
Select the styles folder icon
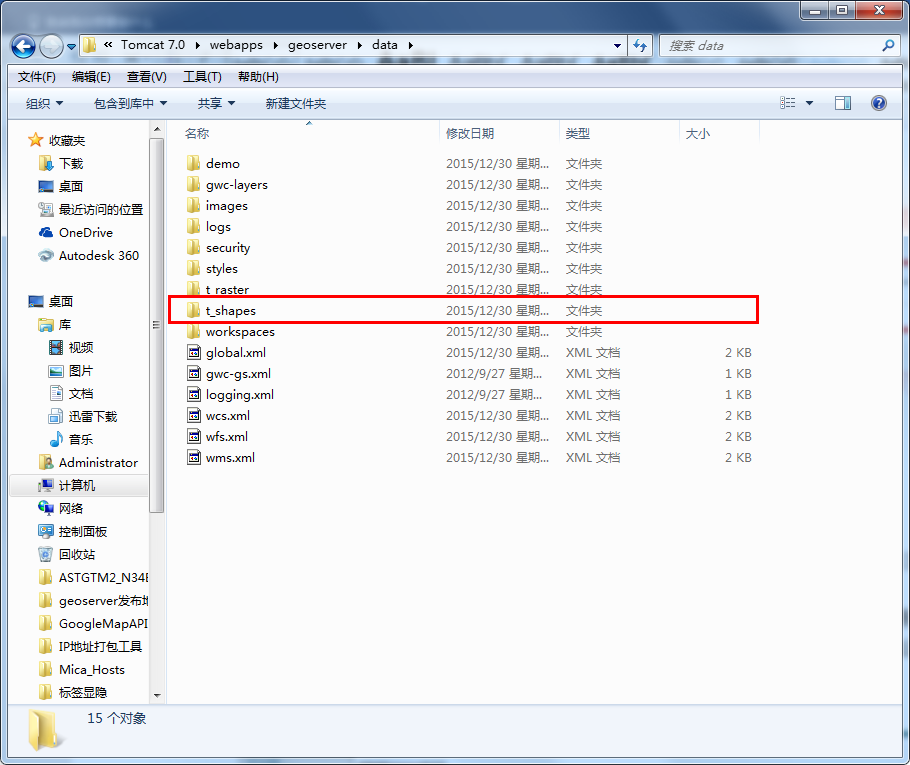pyautogui.click(x=194, y=268)
